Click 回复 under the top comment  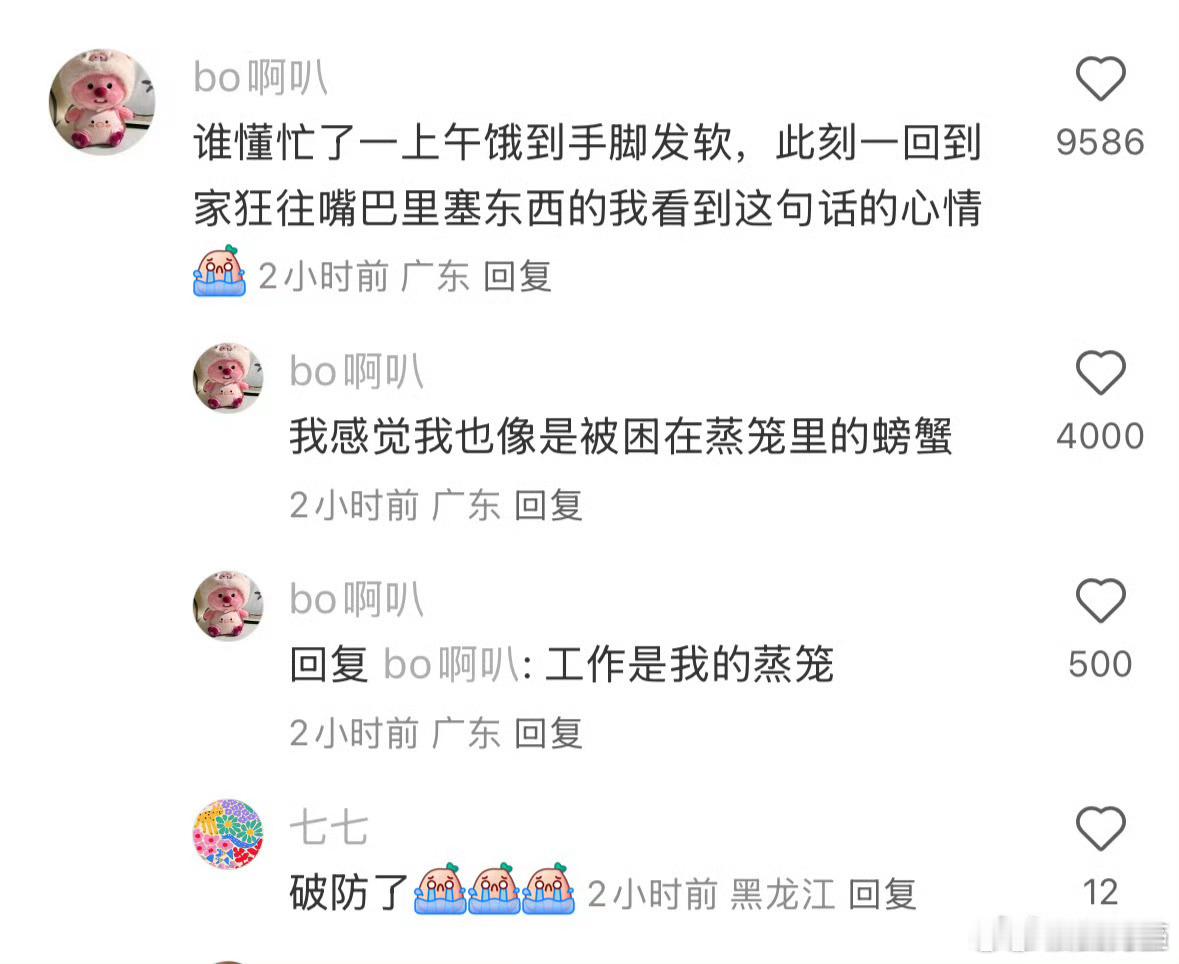coord(517,276)
